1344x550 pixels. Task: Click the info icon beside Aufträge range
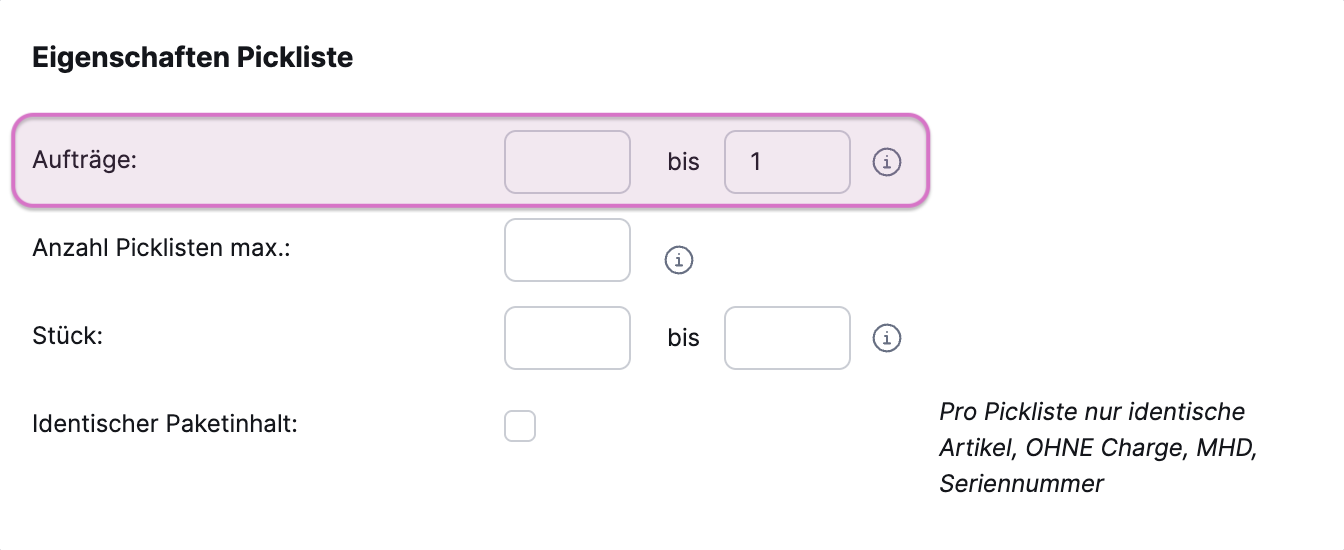pos(887,162)
